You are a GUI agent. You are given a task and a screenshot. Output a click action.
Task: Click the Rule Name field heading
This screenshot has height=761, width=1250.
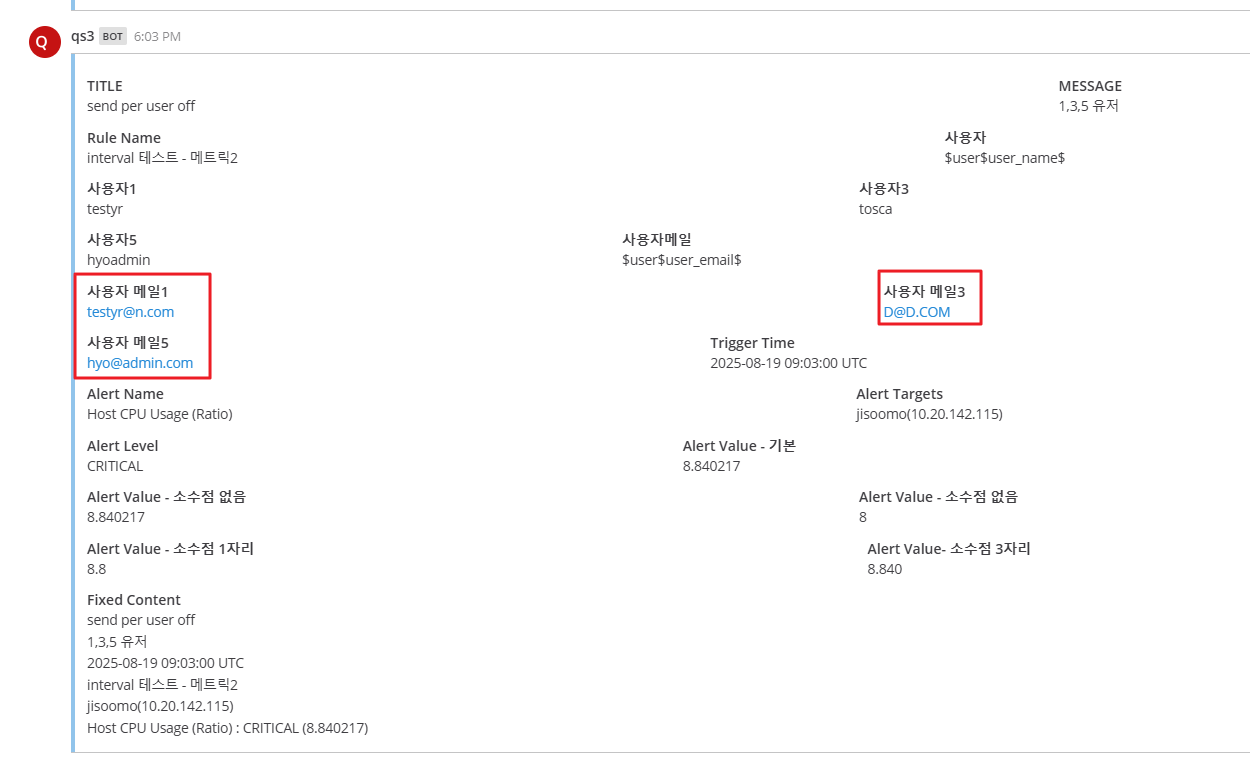tap(124, 138)
